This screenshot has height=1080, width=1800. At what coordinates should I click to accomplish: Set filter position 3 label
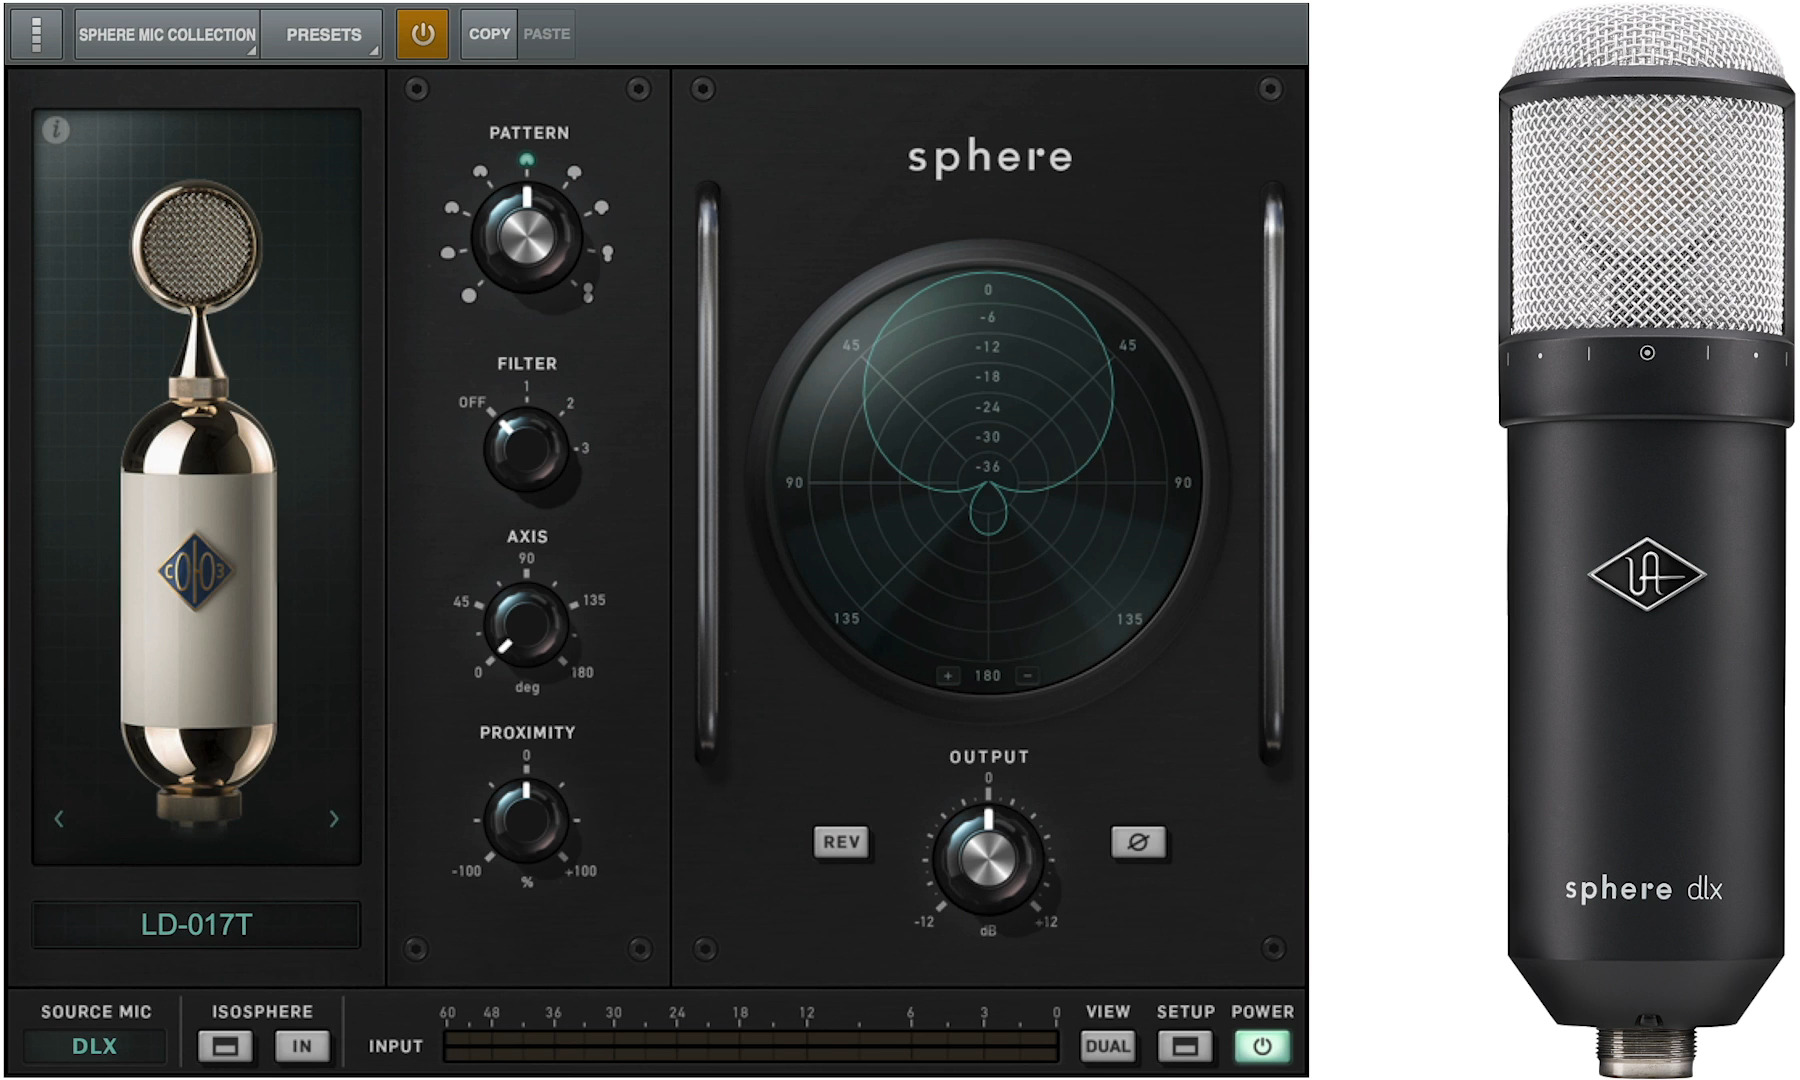coord(585,448)
